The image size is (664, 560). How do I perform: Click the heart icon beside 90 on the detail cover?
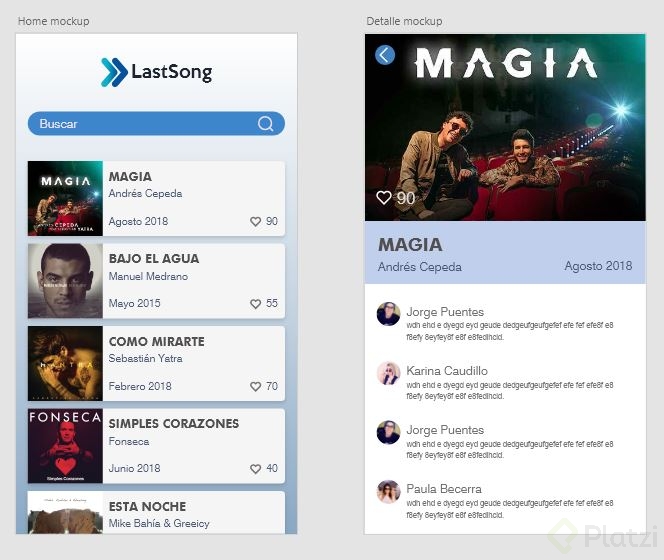(x=384, y=197)
